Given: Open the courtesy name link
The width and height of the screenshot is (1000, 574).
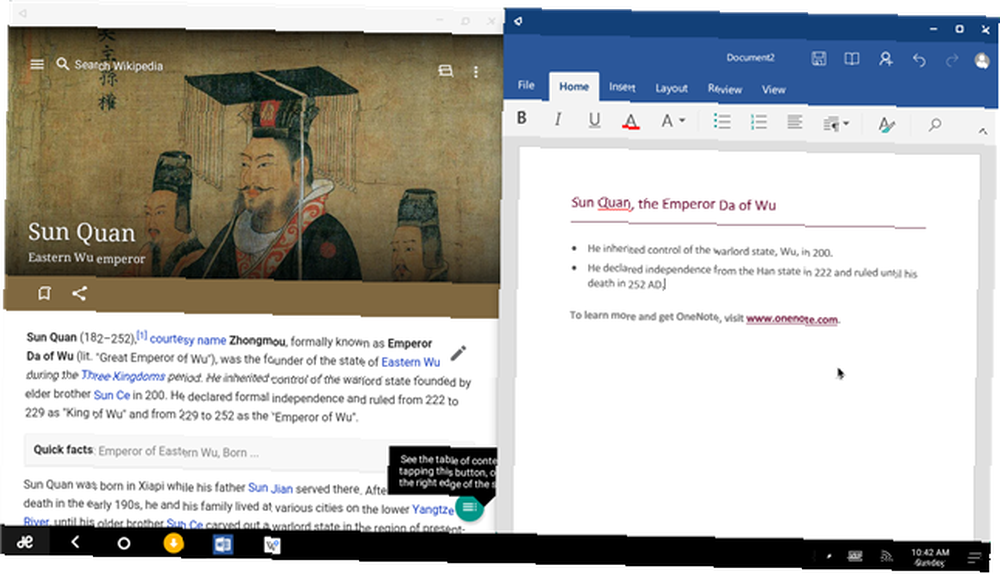Looking at the screenshot, I should [188, 339].
